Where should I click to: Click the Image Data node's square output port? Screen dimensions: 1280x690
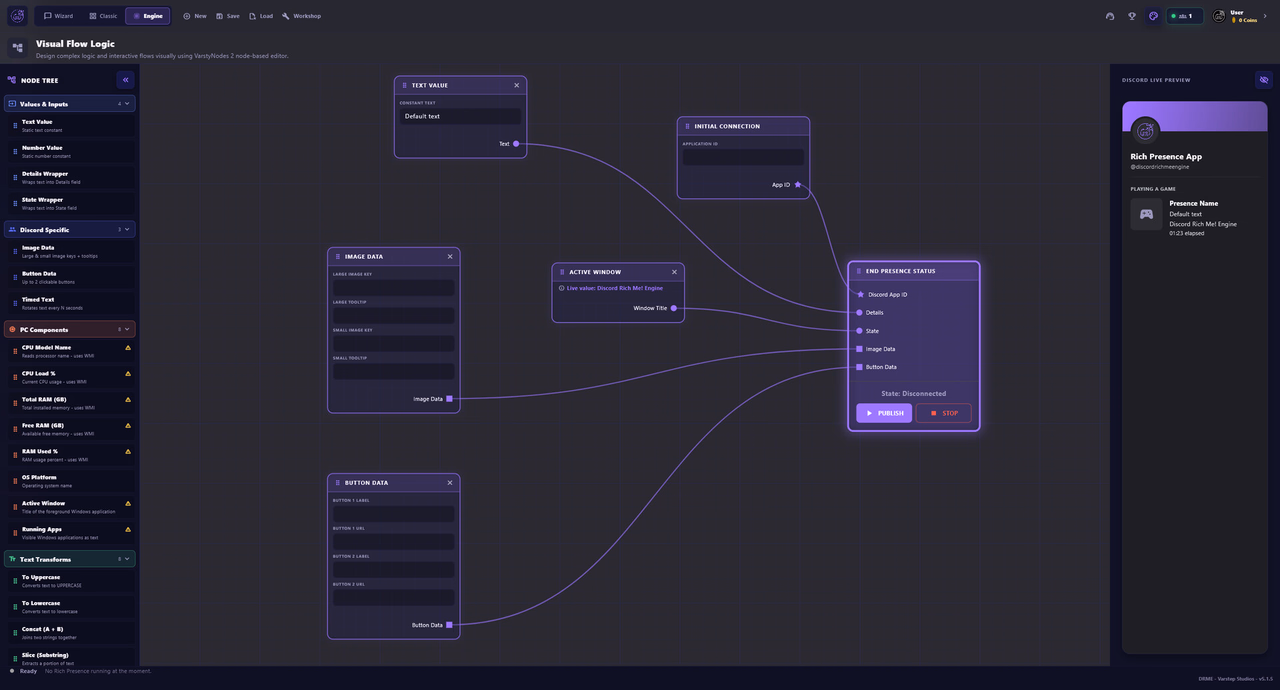449,399
